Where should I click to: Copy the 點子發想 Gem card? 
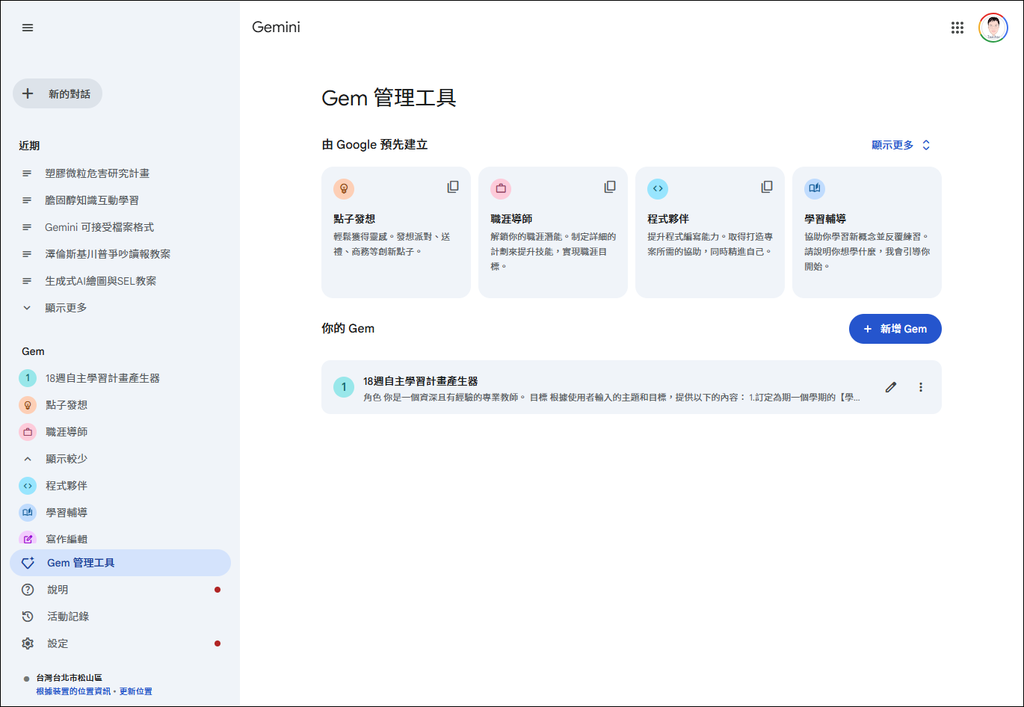[x=453, y=187]
